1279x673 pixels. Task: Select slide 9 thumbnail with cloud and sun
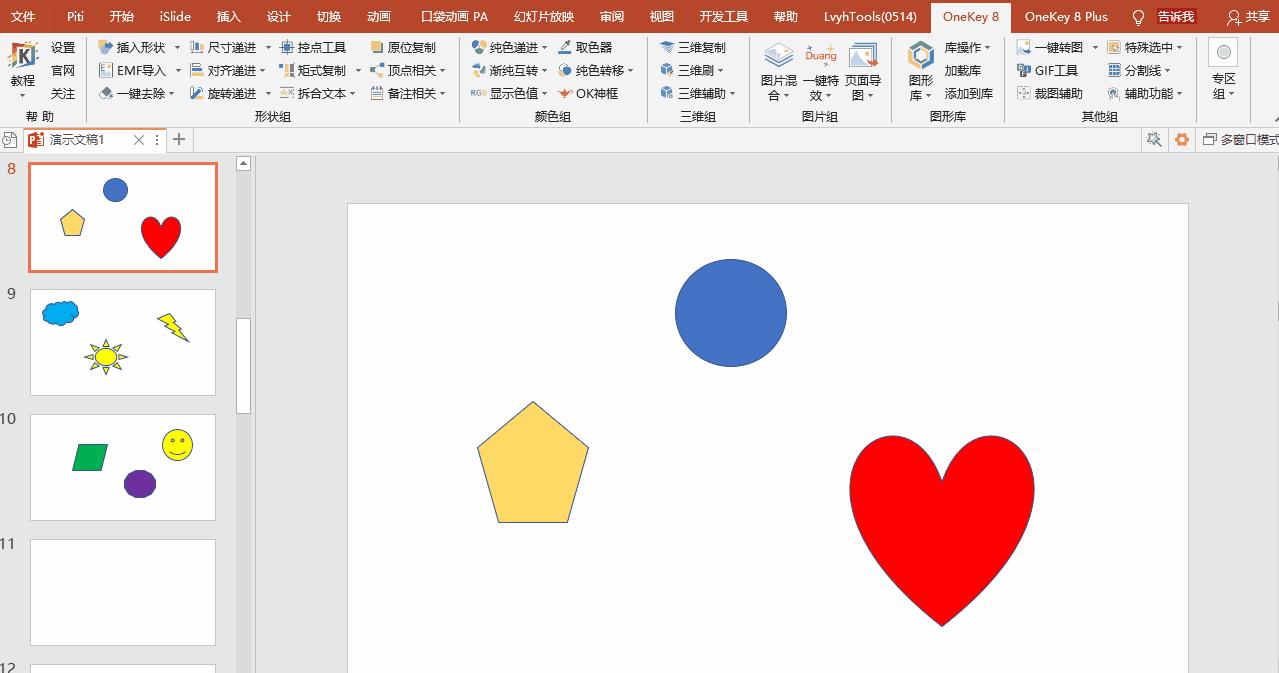123,342
